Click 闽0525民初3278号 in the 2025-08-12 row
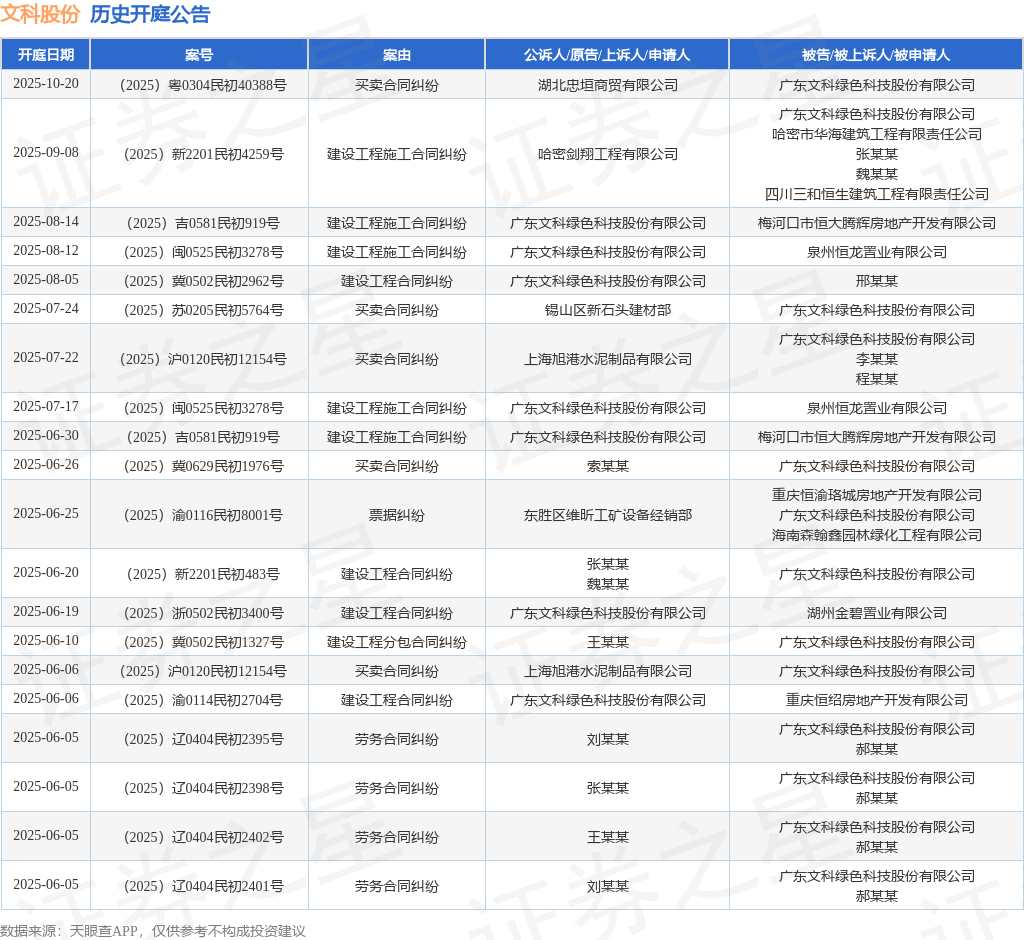Screen dimensions: 1024x940 tap(203, 252)
